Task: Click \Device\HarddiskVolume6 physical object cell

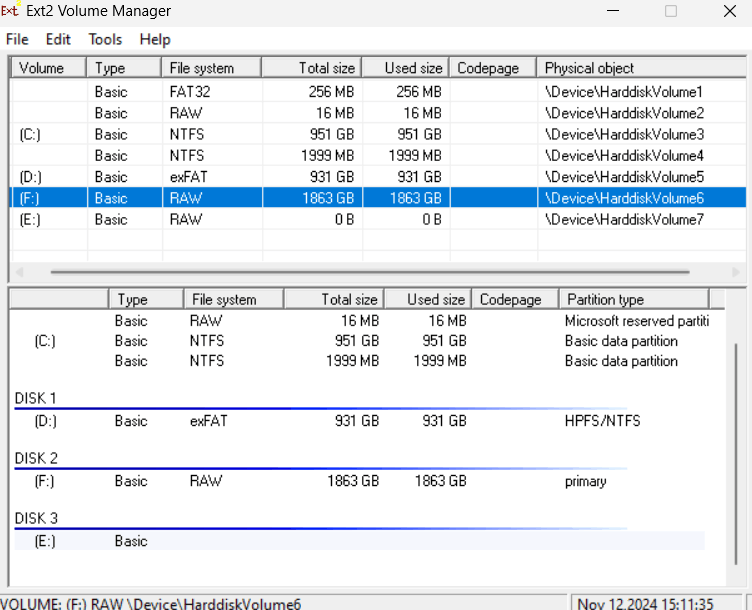Action: click(624, 198)
